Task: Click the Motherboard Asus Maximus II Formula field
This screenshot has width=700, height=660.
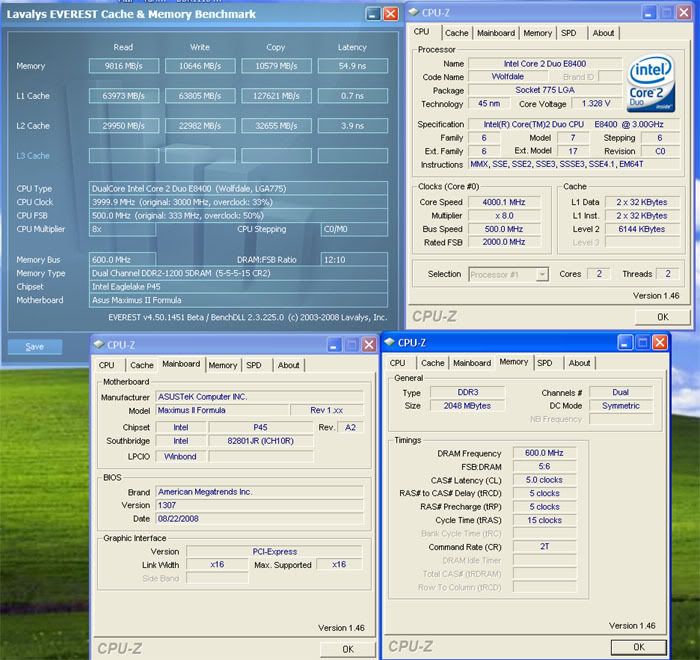Action: 238,300
